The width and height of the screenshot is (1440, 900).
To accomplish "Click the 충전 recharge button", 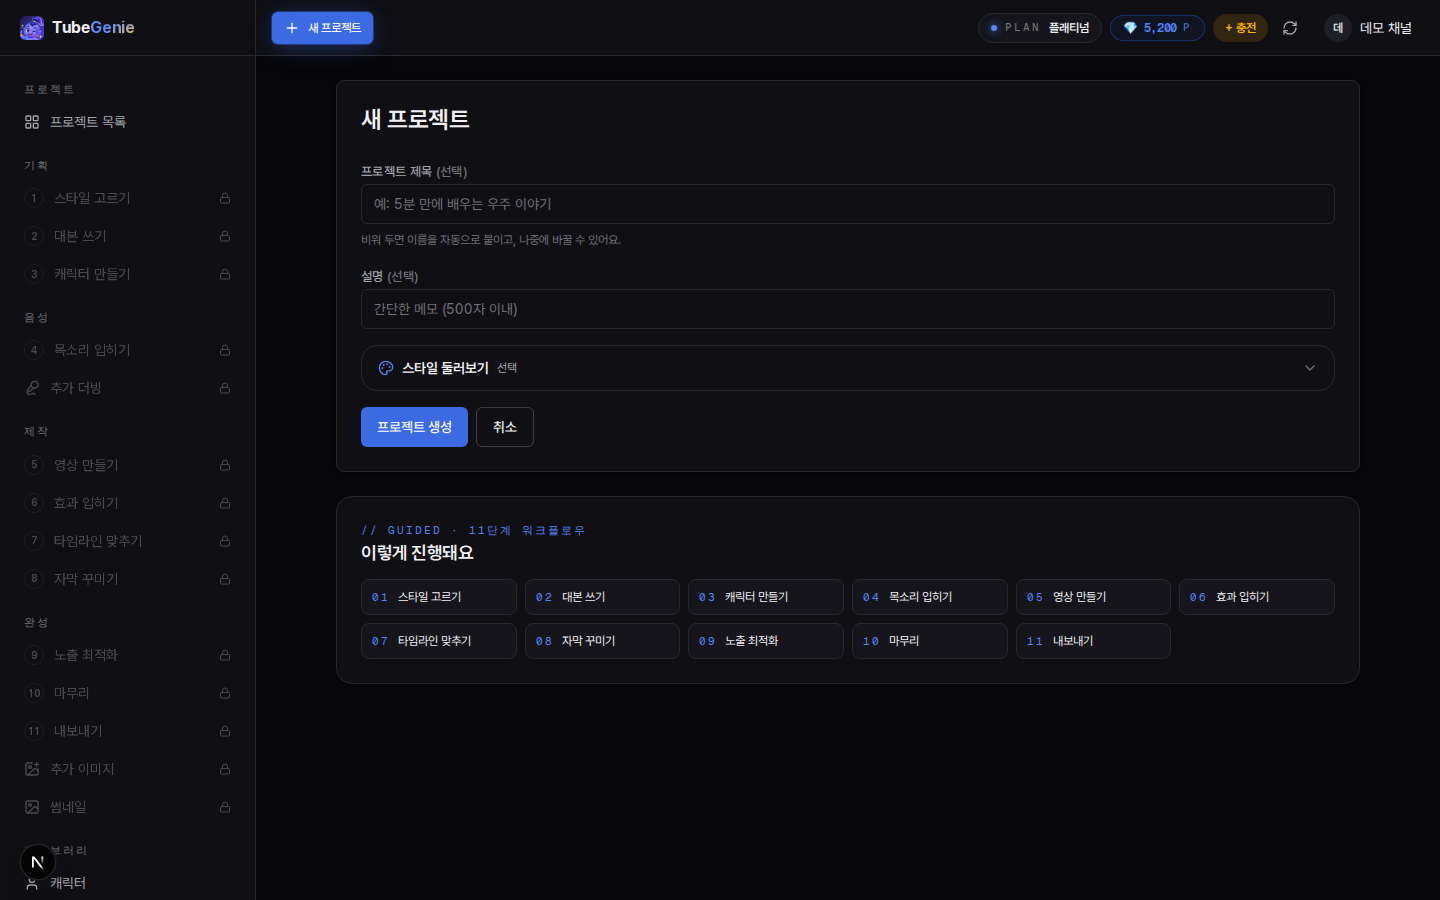I will (1240, 28).
